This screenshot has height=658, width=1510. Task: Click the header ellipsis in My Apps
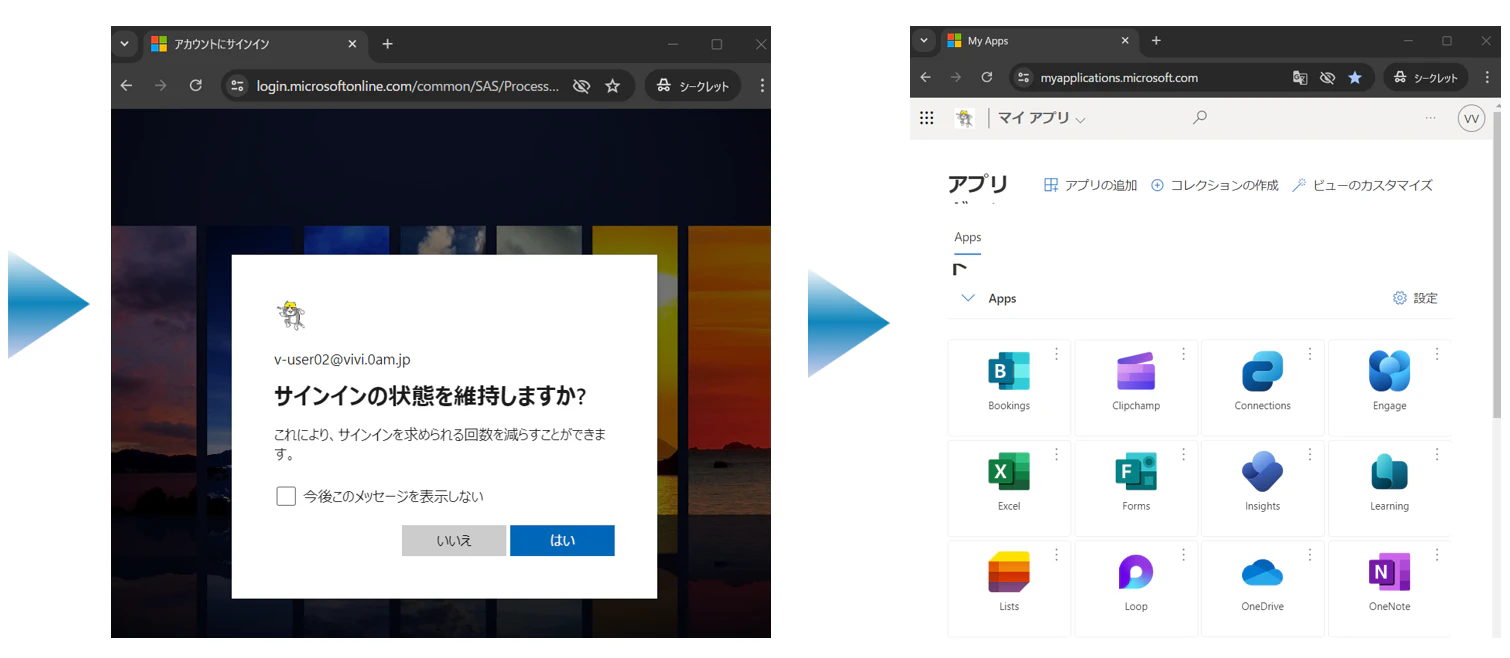click(x=1431, y=118)
